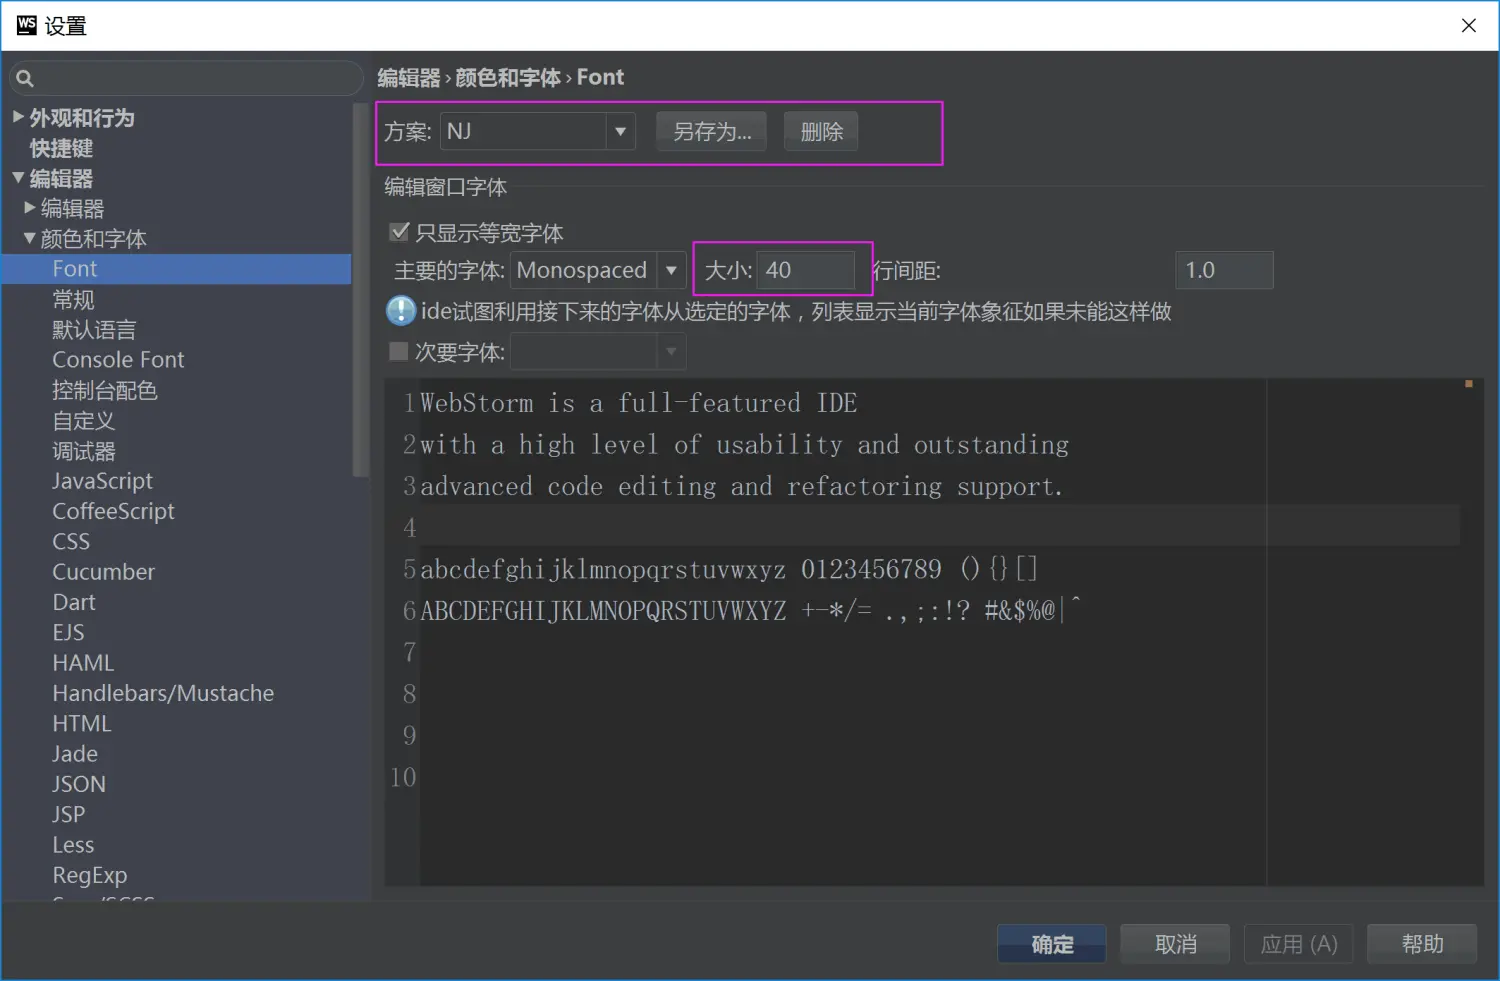This screenshot has height=981, width=1500.
Task: Click the 删除 button
Action: click(821, 131)
